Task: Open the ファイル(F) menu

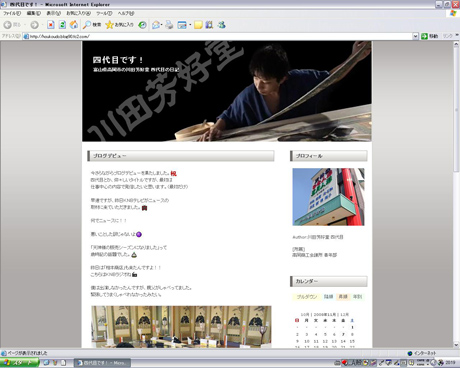Action: point(12,13)
